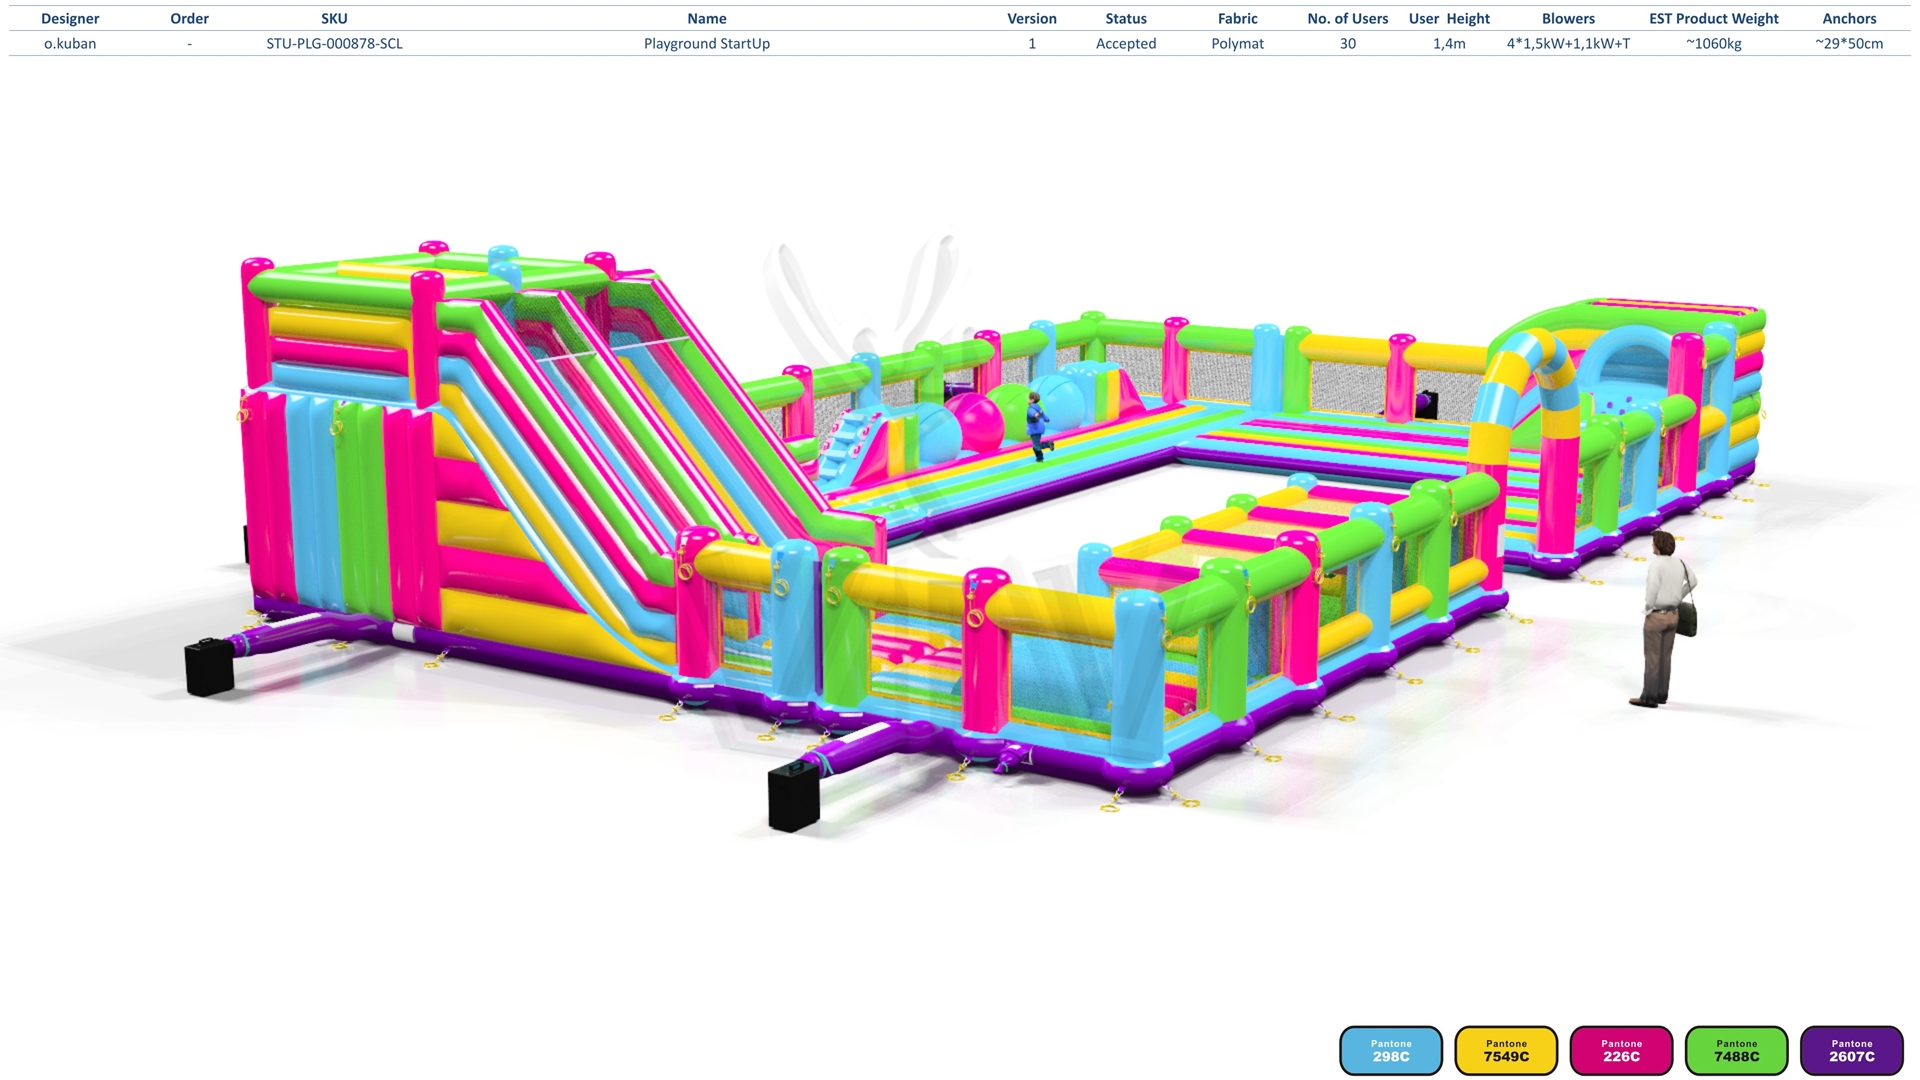Click the User Height header

pyautogui.click(x=1449, y=19)
